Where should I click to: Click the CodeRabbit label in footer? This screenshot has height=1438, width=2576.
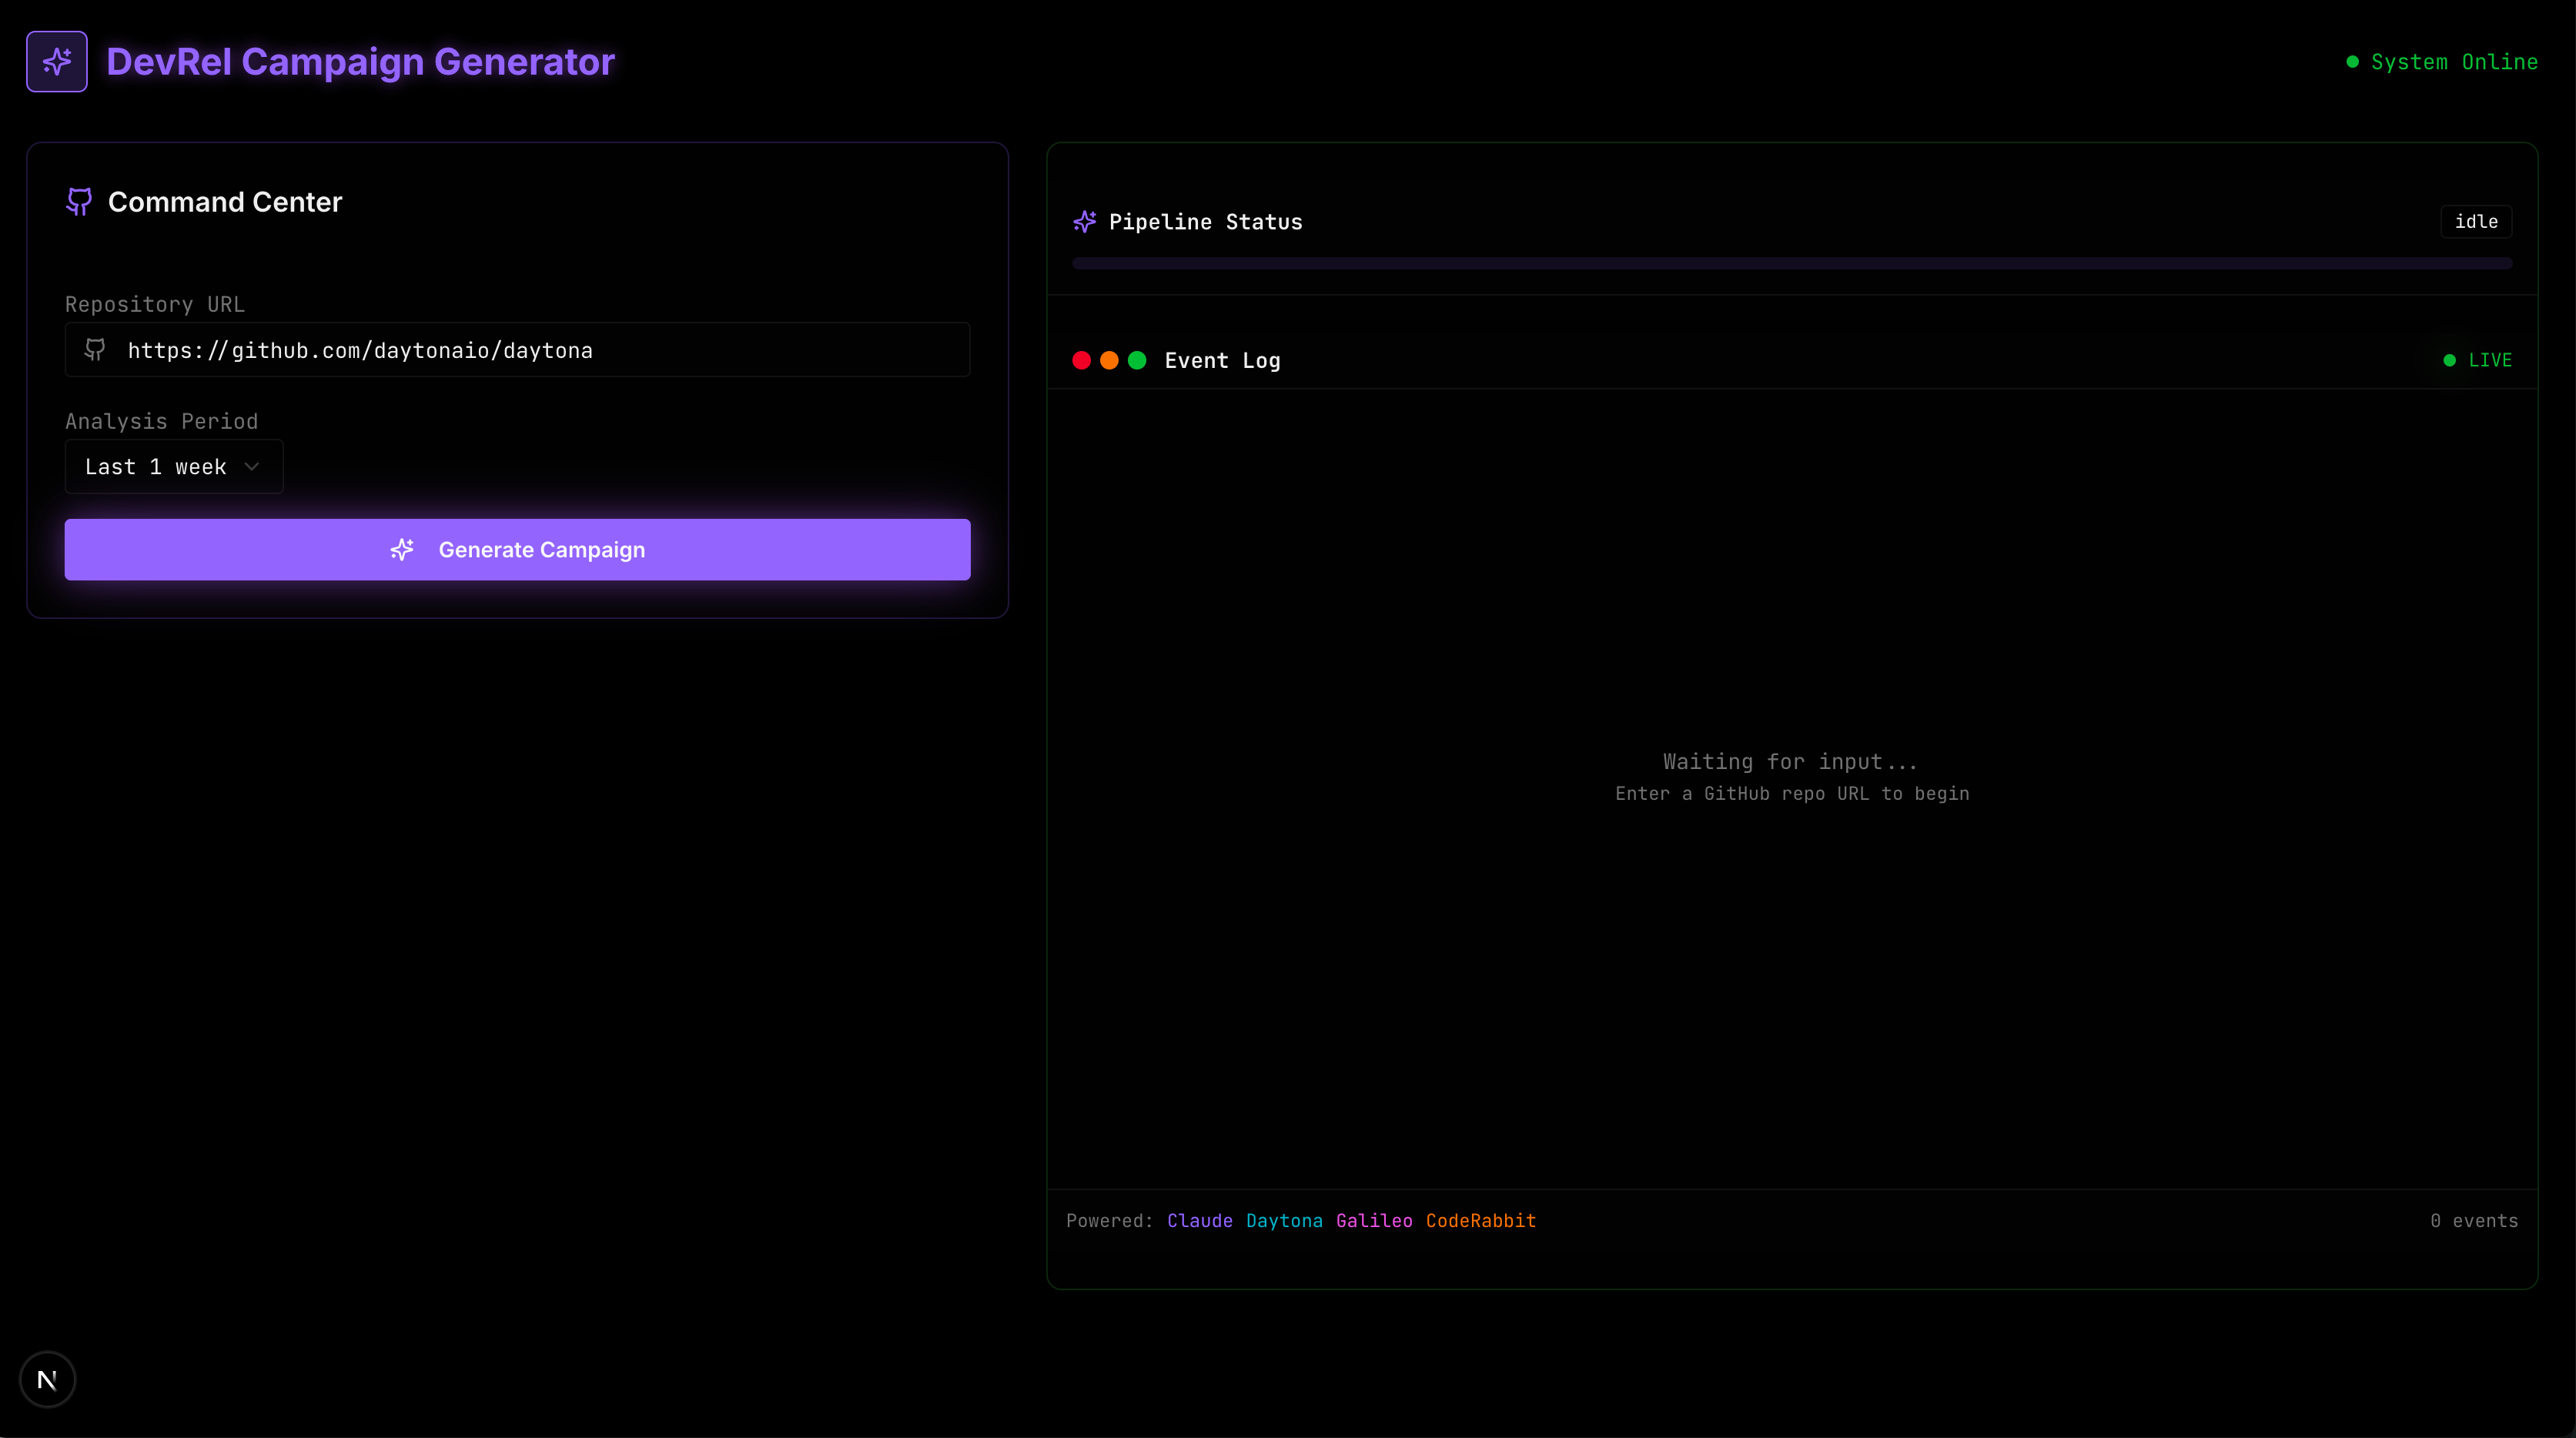pyautogui.click(x=1480, y=1221)
